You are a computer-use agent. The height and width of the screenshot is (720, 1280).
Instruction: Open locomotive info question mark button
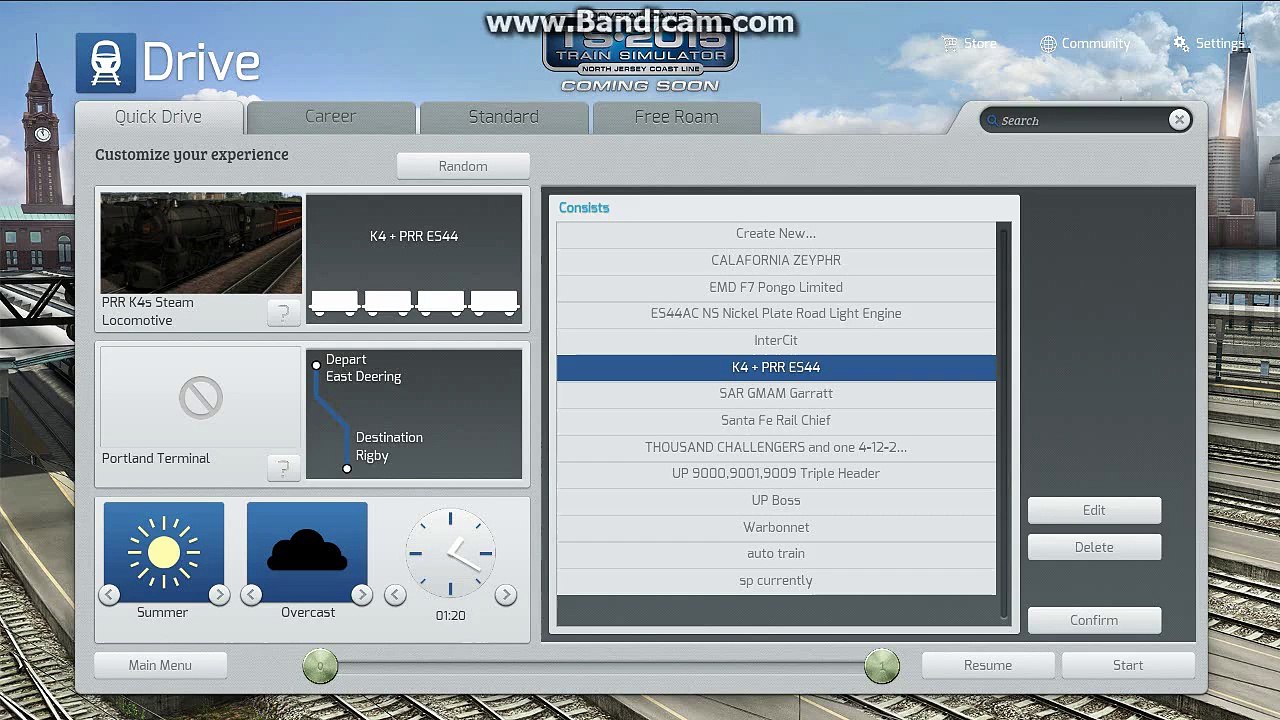(283, 313)
